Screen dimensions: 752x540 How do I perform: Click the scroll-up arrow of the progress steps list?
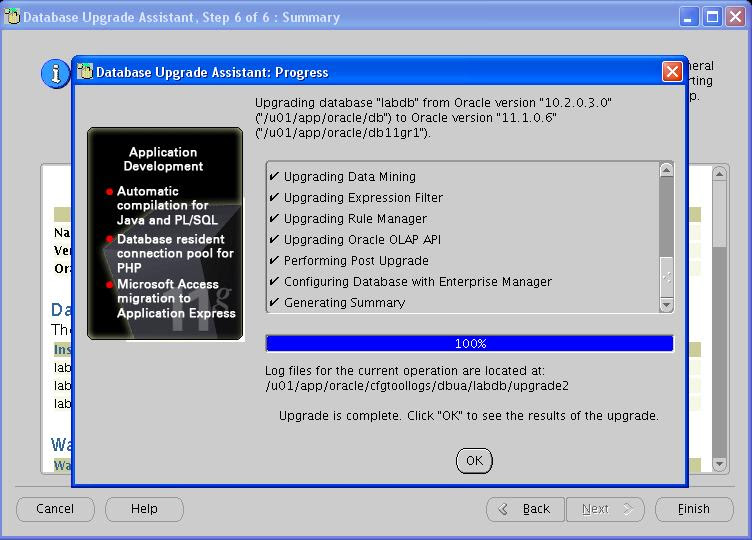pyautogui.click(x=666, y=170)
